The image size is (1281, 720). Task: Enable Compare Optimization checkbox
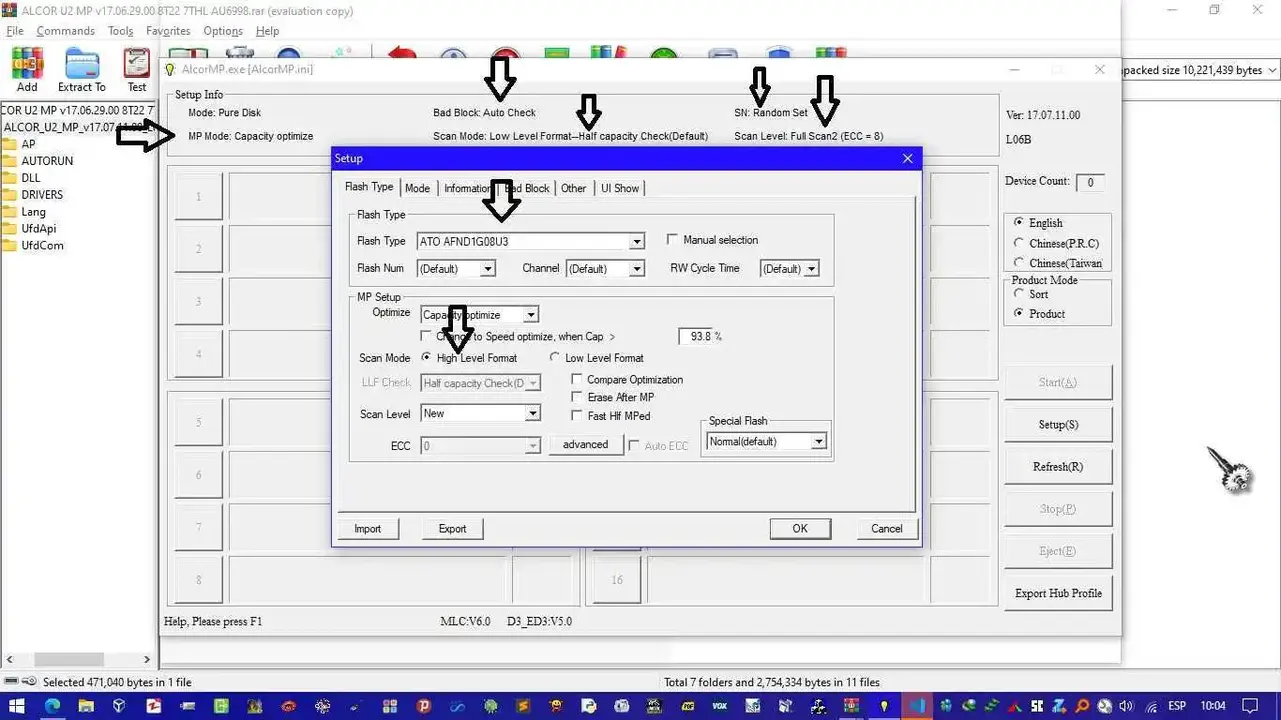pyautogui.click(x=577, y=380)
